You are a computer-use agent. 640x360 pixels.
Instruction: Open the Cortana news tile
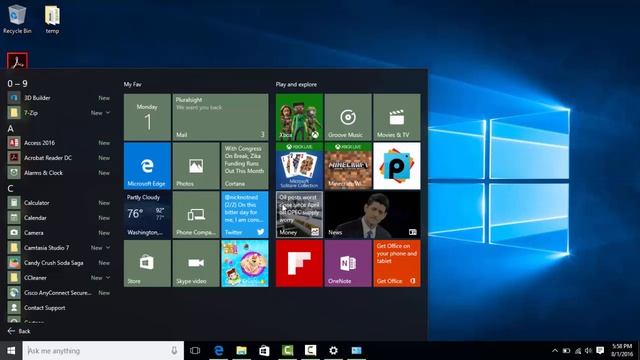click(245, 166)
